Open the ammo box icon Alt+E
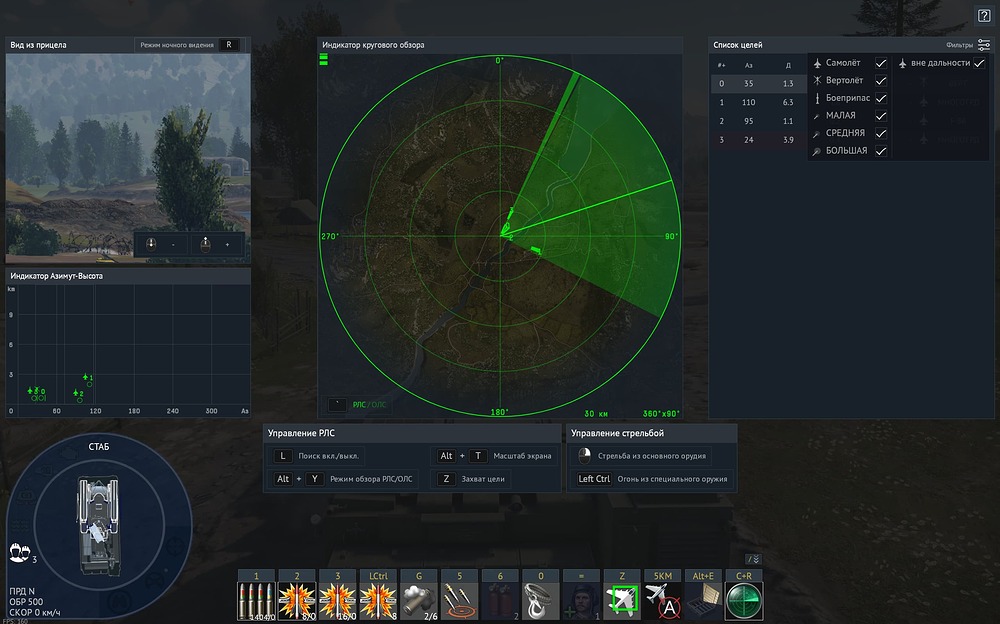The height and width of the screenshot is (624, 1000). click(x=703, y=601)
